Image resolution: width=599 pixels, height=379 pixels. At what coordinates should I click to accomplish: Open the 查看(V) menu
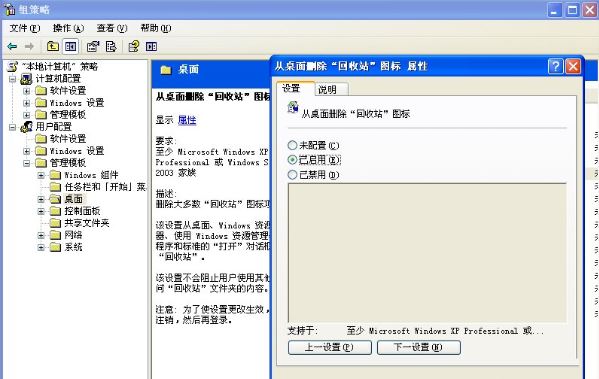[112, 28]
